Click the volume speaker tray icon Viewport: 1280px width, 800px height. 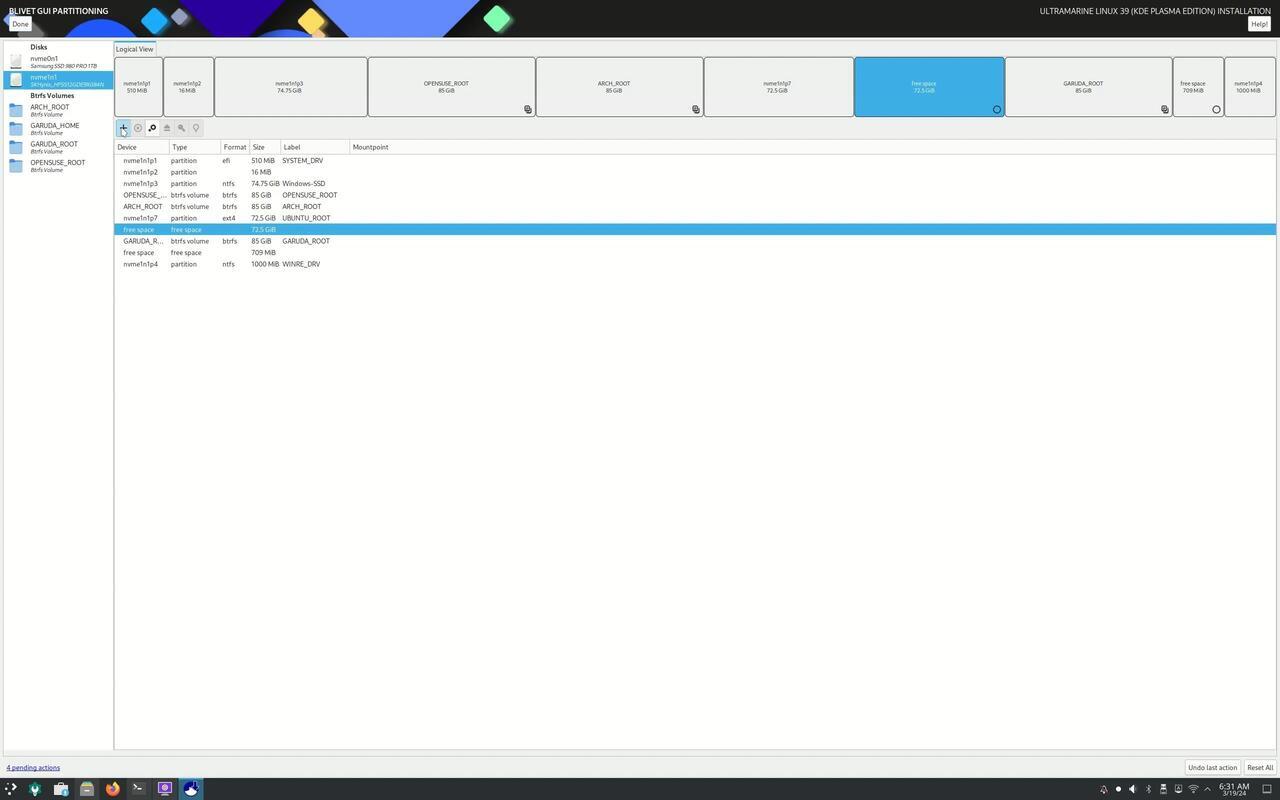pos(1133,789)
